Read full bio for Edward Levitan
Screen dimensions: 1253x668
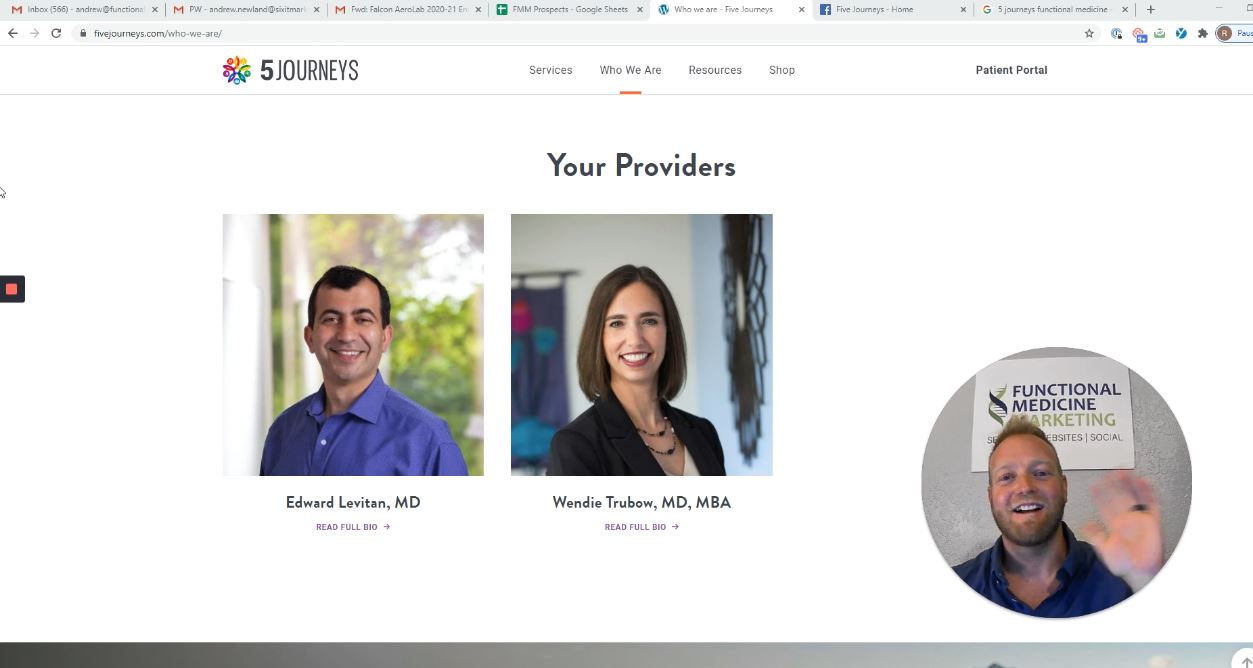click(x=353, y=527)
